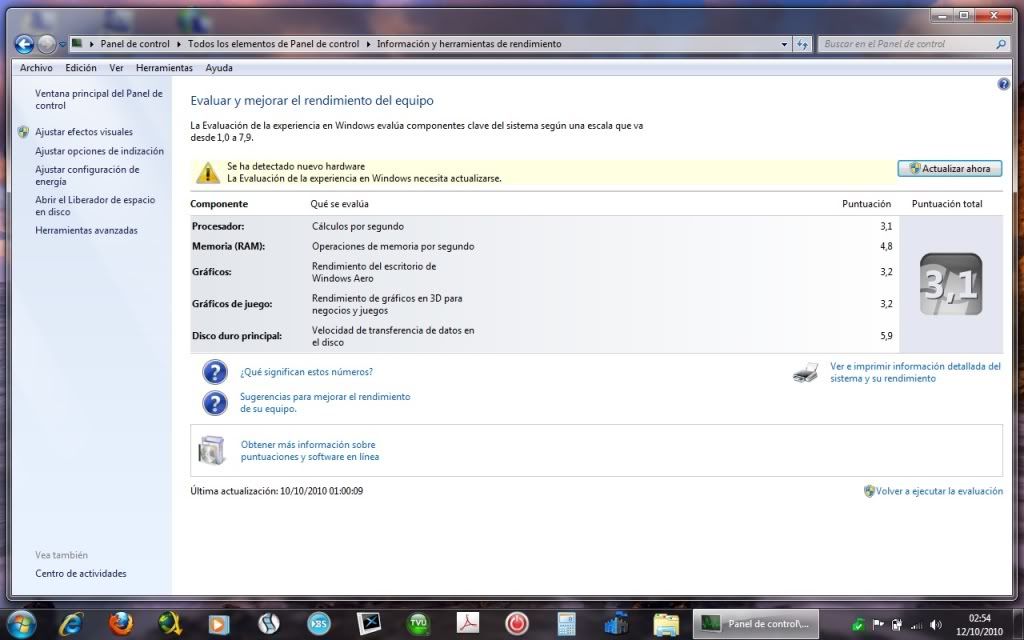The image size is (1024, 640).
Task: Launch Firefox from the taskbar
Action: click(120, 624)
